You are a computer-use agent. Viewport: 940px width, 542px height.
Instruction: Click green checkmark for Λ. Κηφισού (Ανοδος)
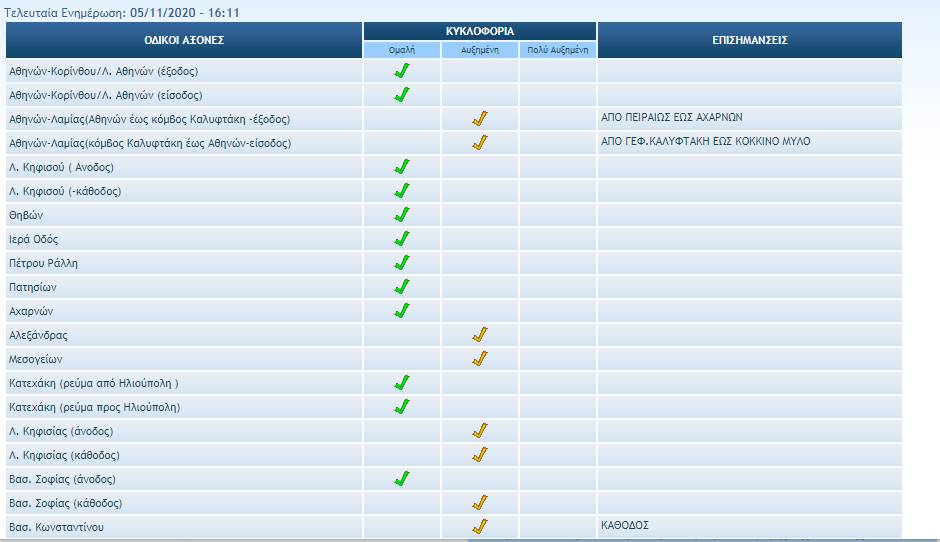pyautogui.click(x=402, y=167)
